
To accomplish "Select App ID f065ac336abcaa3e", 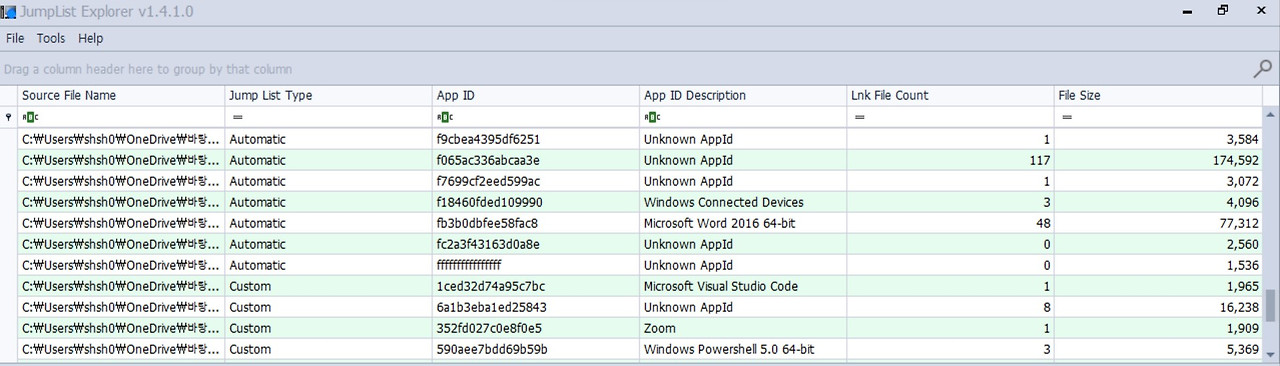I will 488,160.
